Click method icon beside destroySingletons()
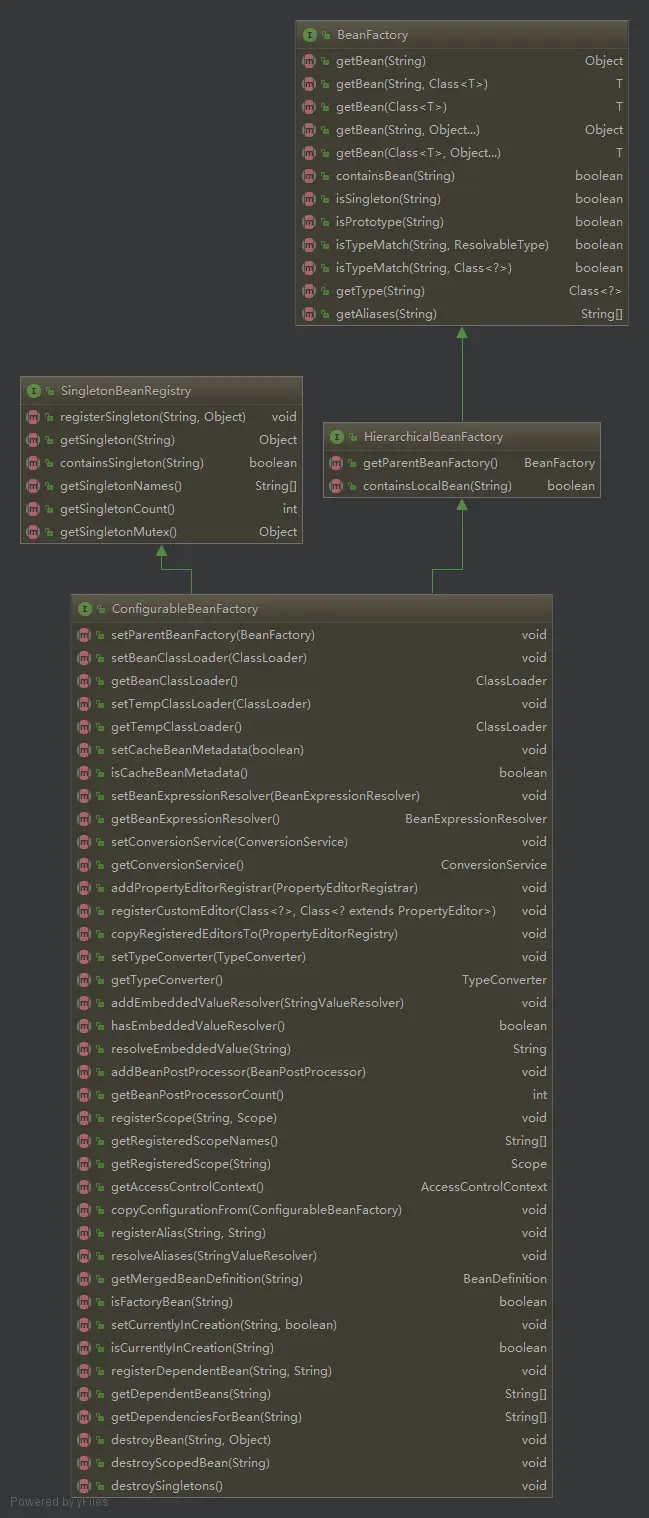The image size is (649, 1518). point(84,1486)
